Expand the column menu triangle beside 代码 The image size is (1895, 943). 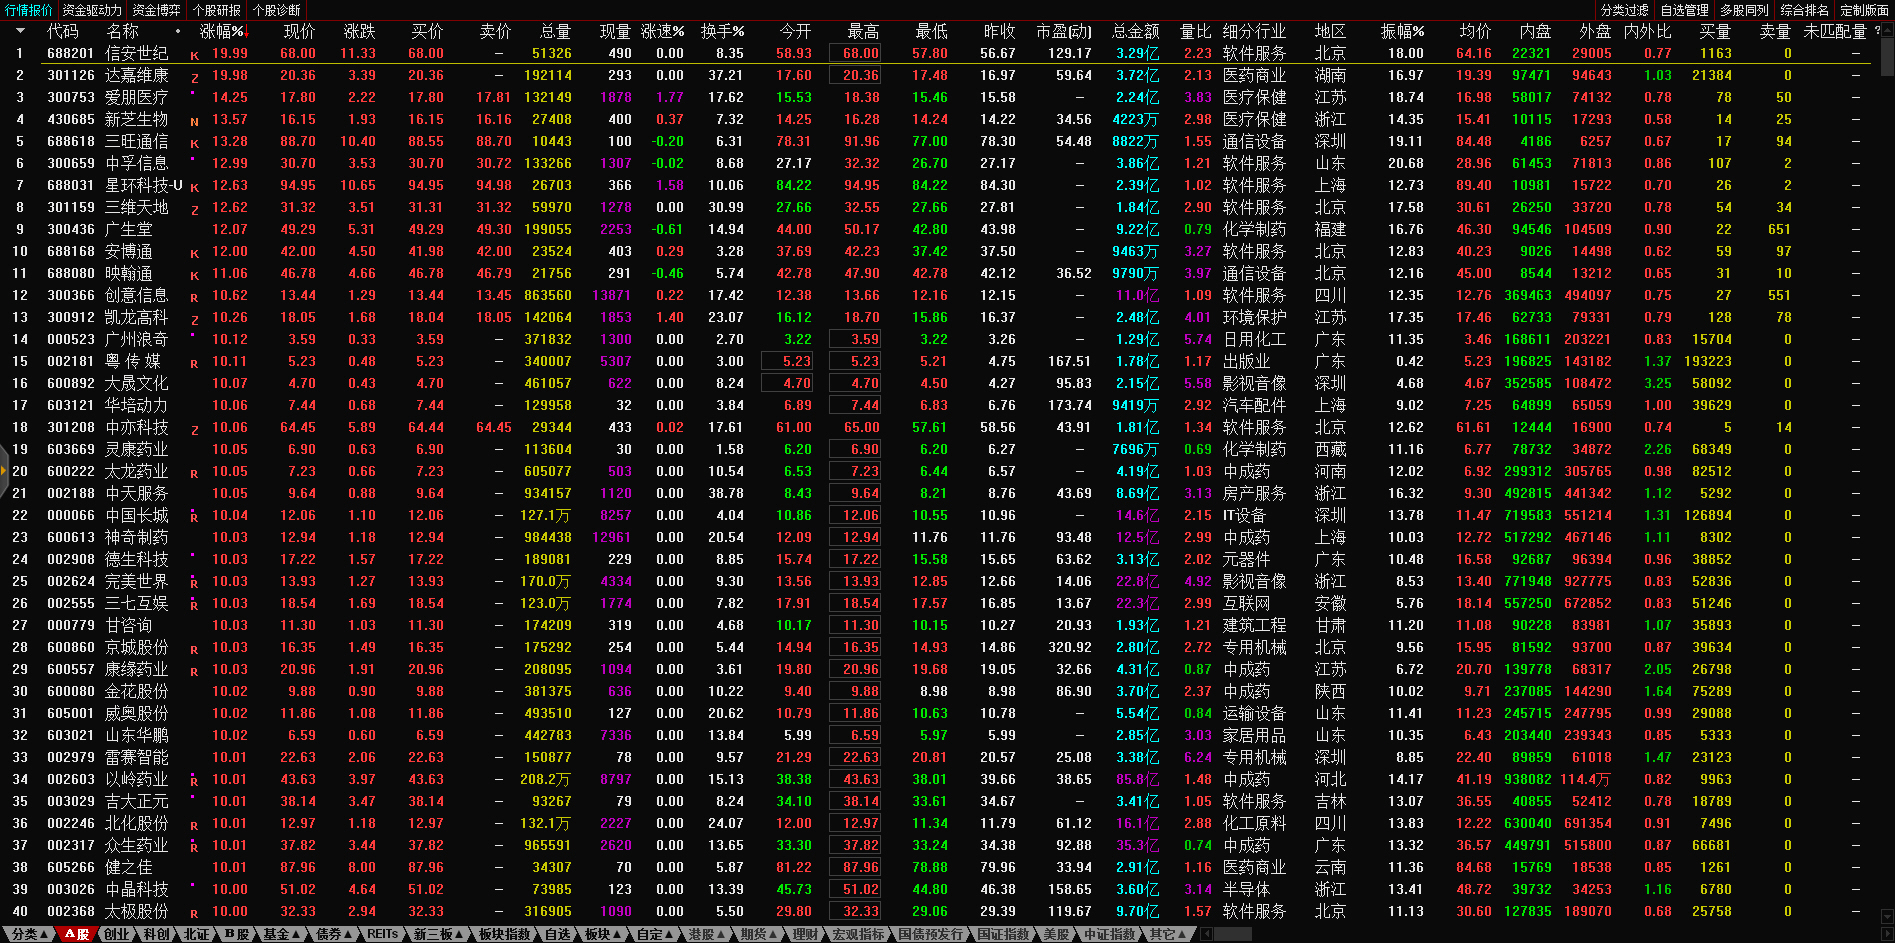click(20, 31)
